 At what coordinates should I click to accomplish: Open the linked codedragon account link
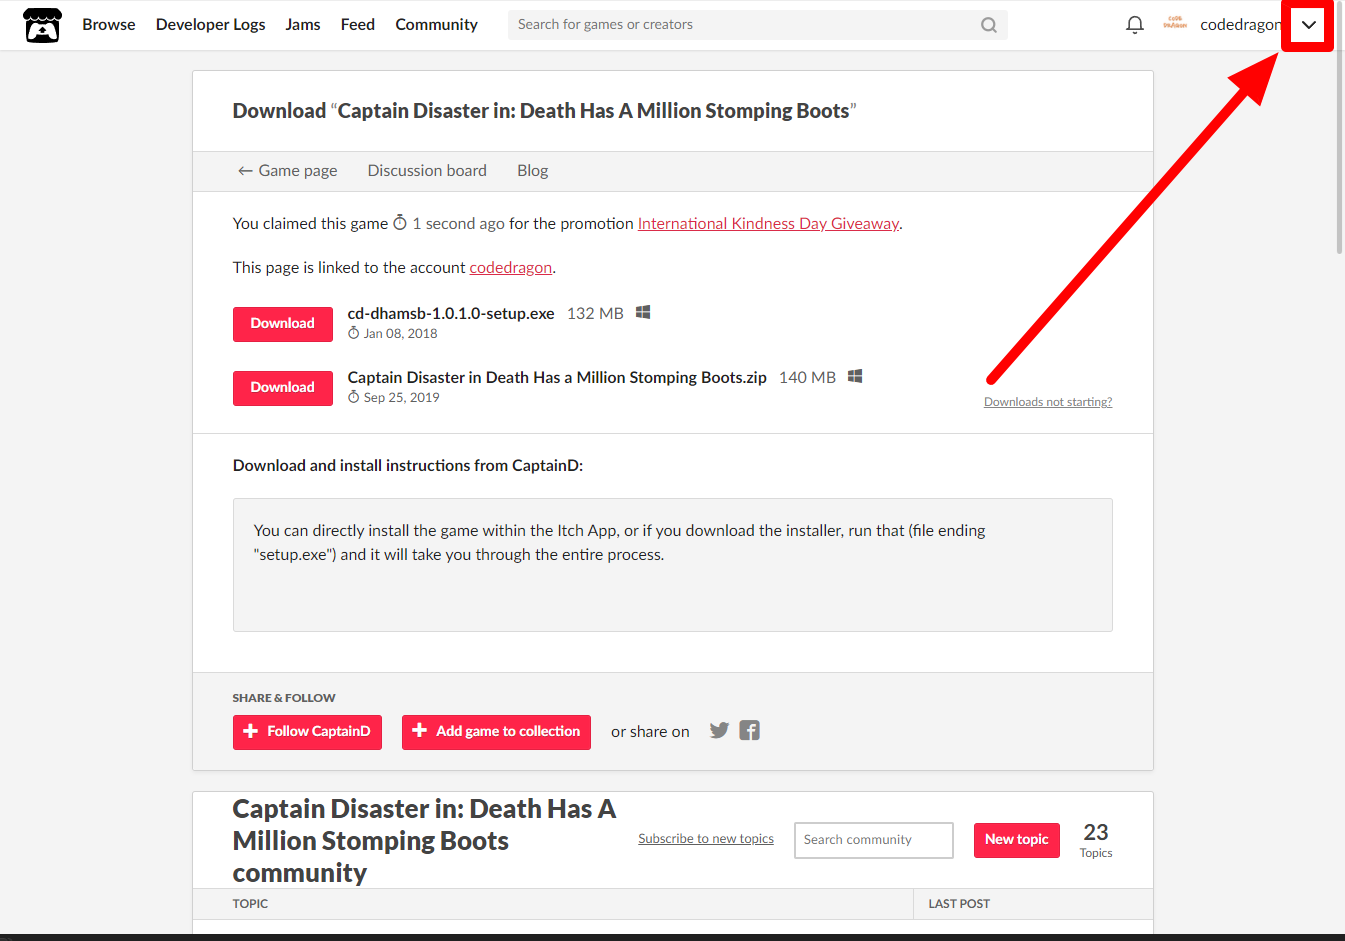coord(511,267)
